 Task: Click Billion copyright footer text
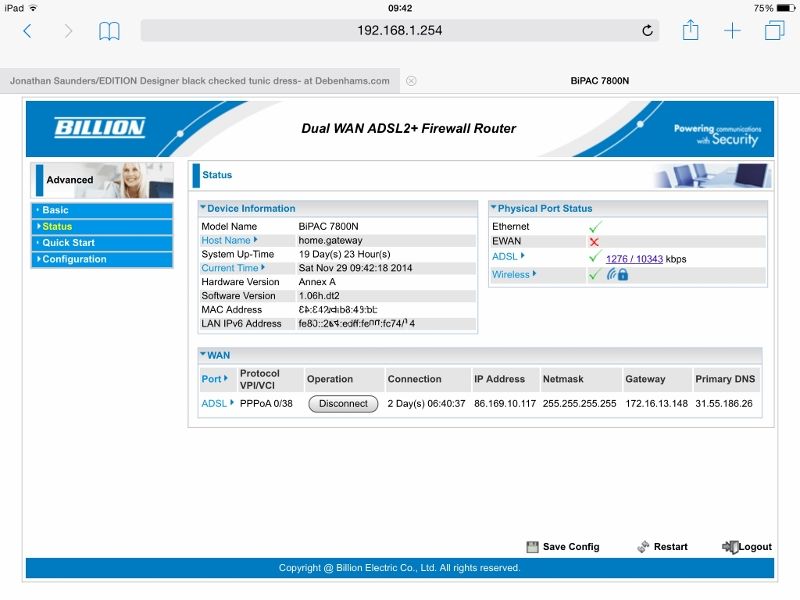click(399, 568)
